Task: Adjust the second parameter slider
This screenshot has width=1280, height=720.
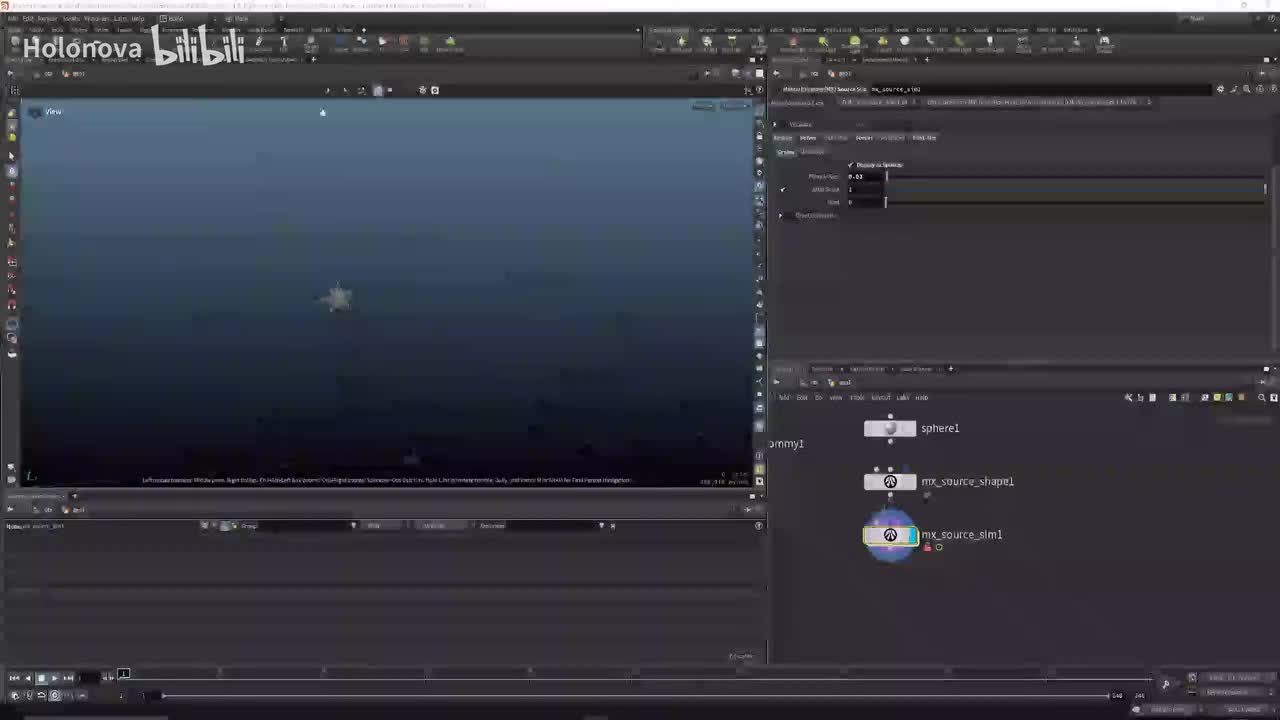Action: click(x=1075, y=189)
